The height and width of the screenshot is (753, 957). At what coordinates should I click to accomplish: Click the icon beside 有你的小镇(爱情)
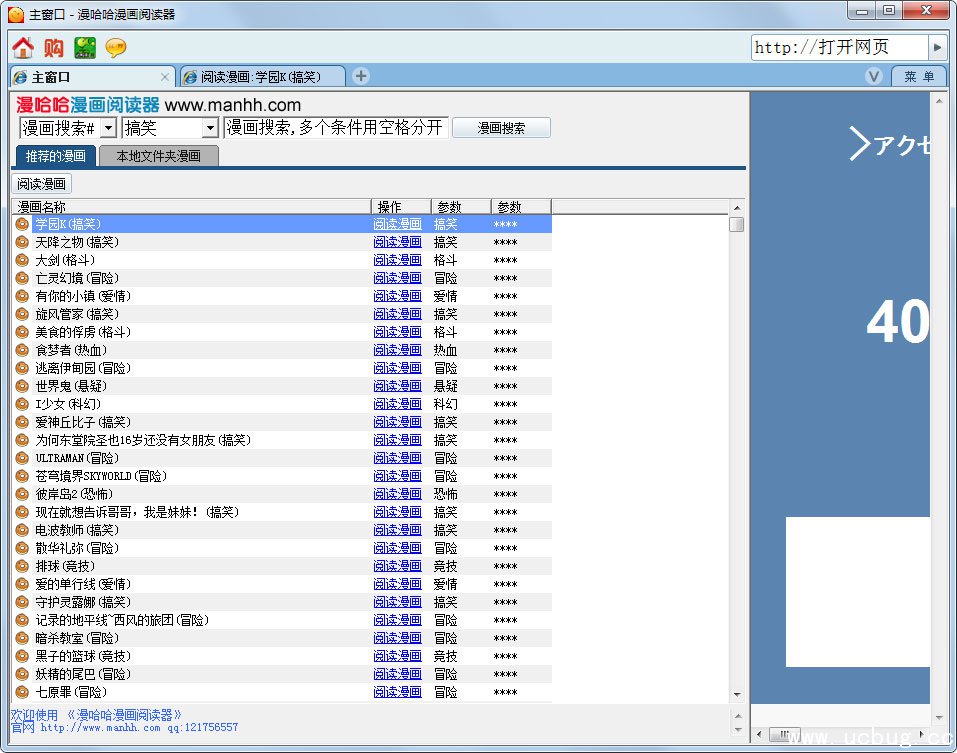click(x=22, y=297)
